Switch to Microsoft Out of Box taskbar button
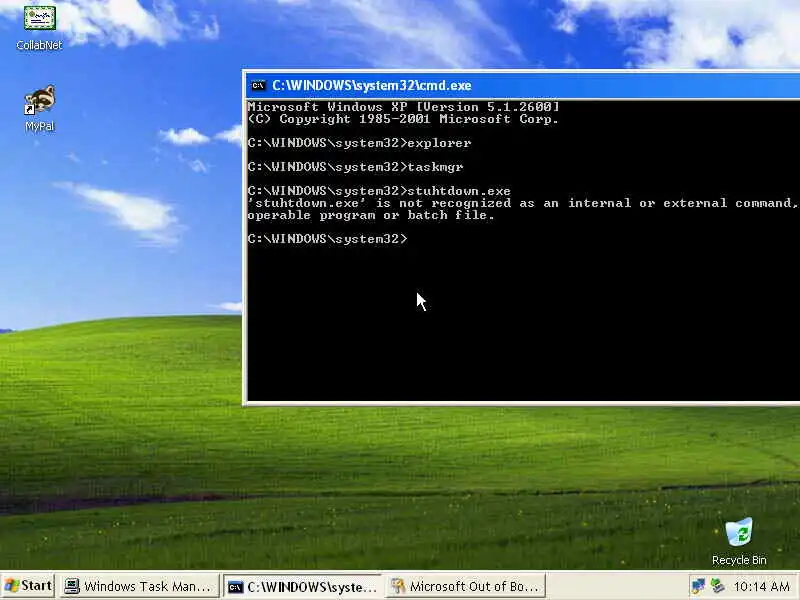 (465, 586)
